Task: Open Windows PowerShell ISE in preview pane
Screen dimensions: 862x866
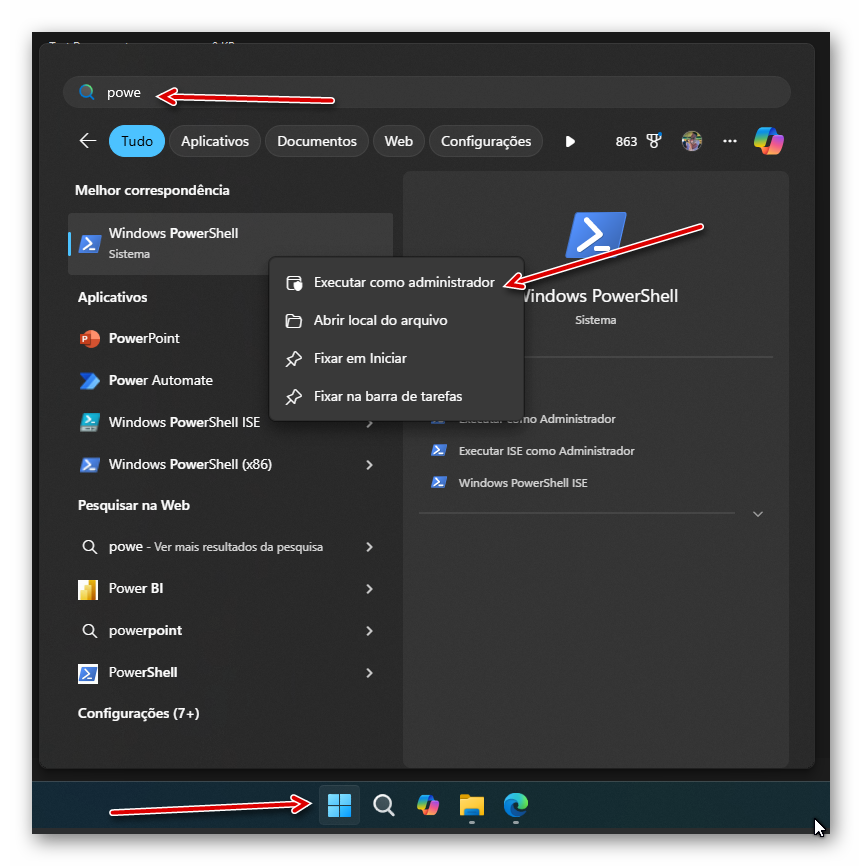Action: [x=523, y=483]
